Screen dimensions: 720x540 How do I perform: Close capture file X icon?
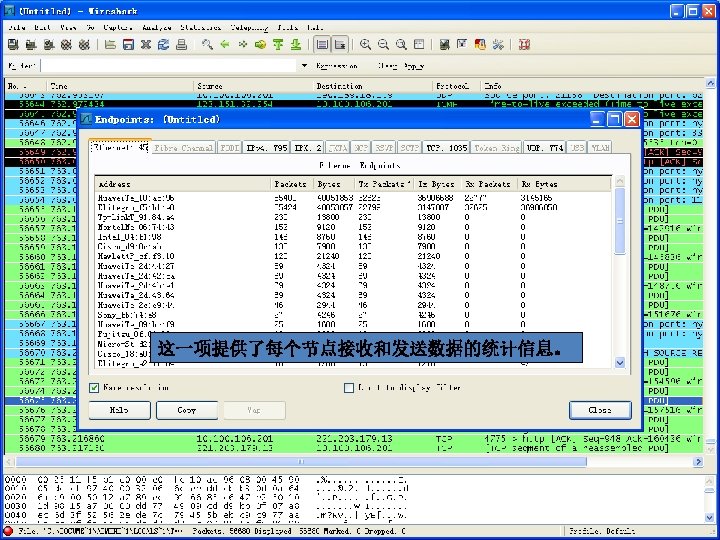click(x=146, y=45)
